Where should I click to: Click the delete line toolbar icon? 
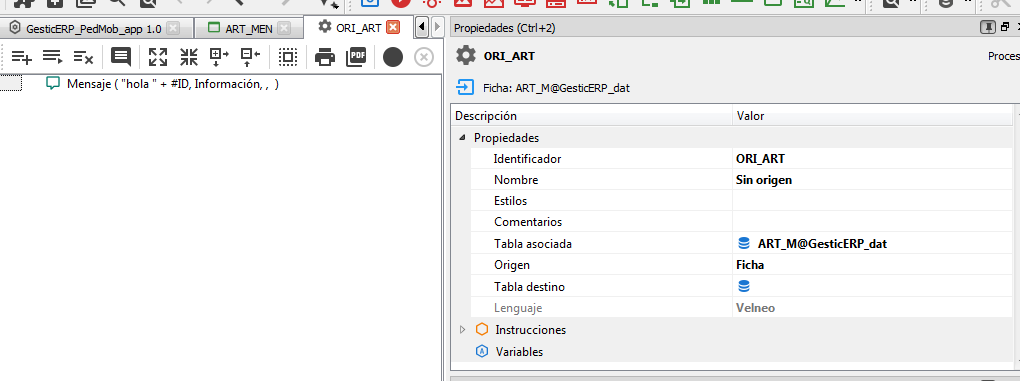[x=83, y=57]
